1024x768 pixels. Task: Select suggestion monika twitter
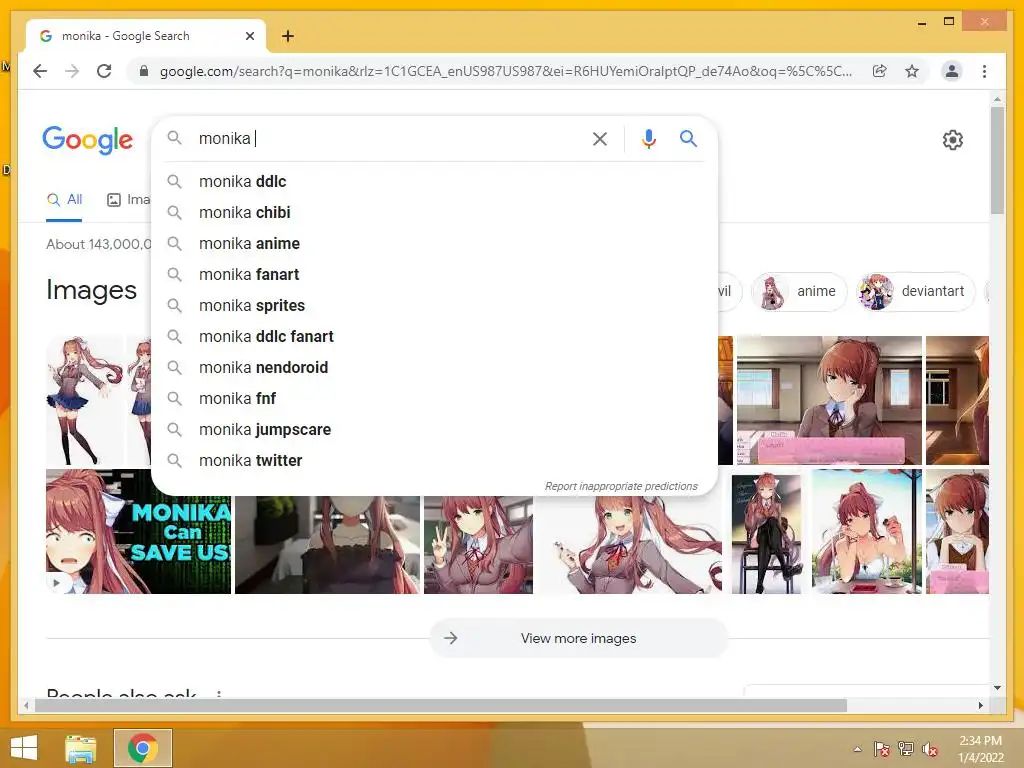pos(434,460)
